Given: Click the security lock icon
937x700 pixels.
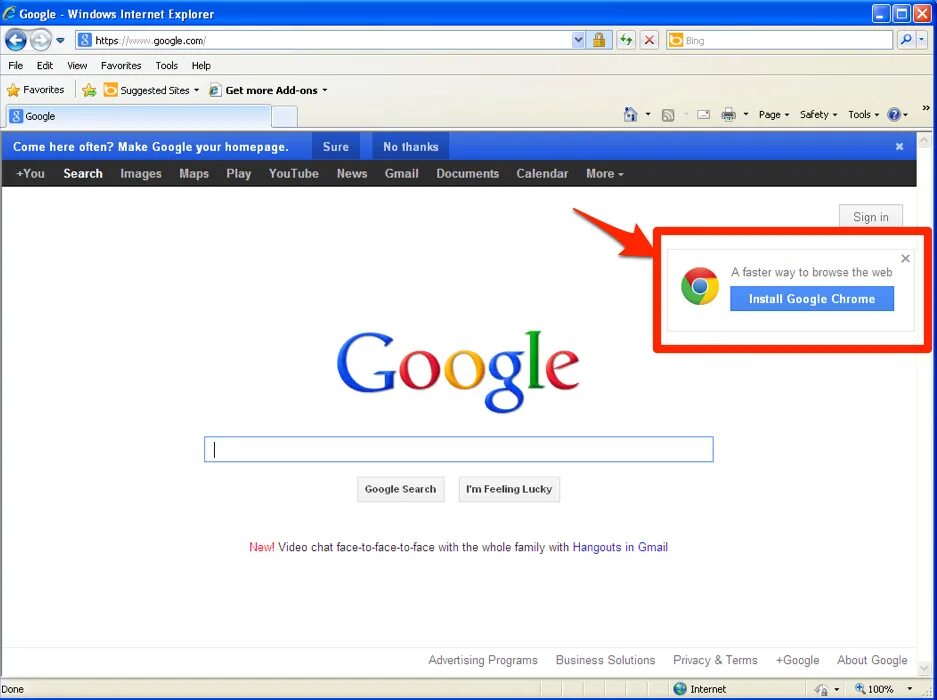Looking at the screenshot, I should tap(598, 41).
